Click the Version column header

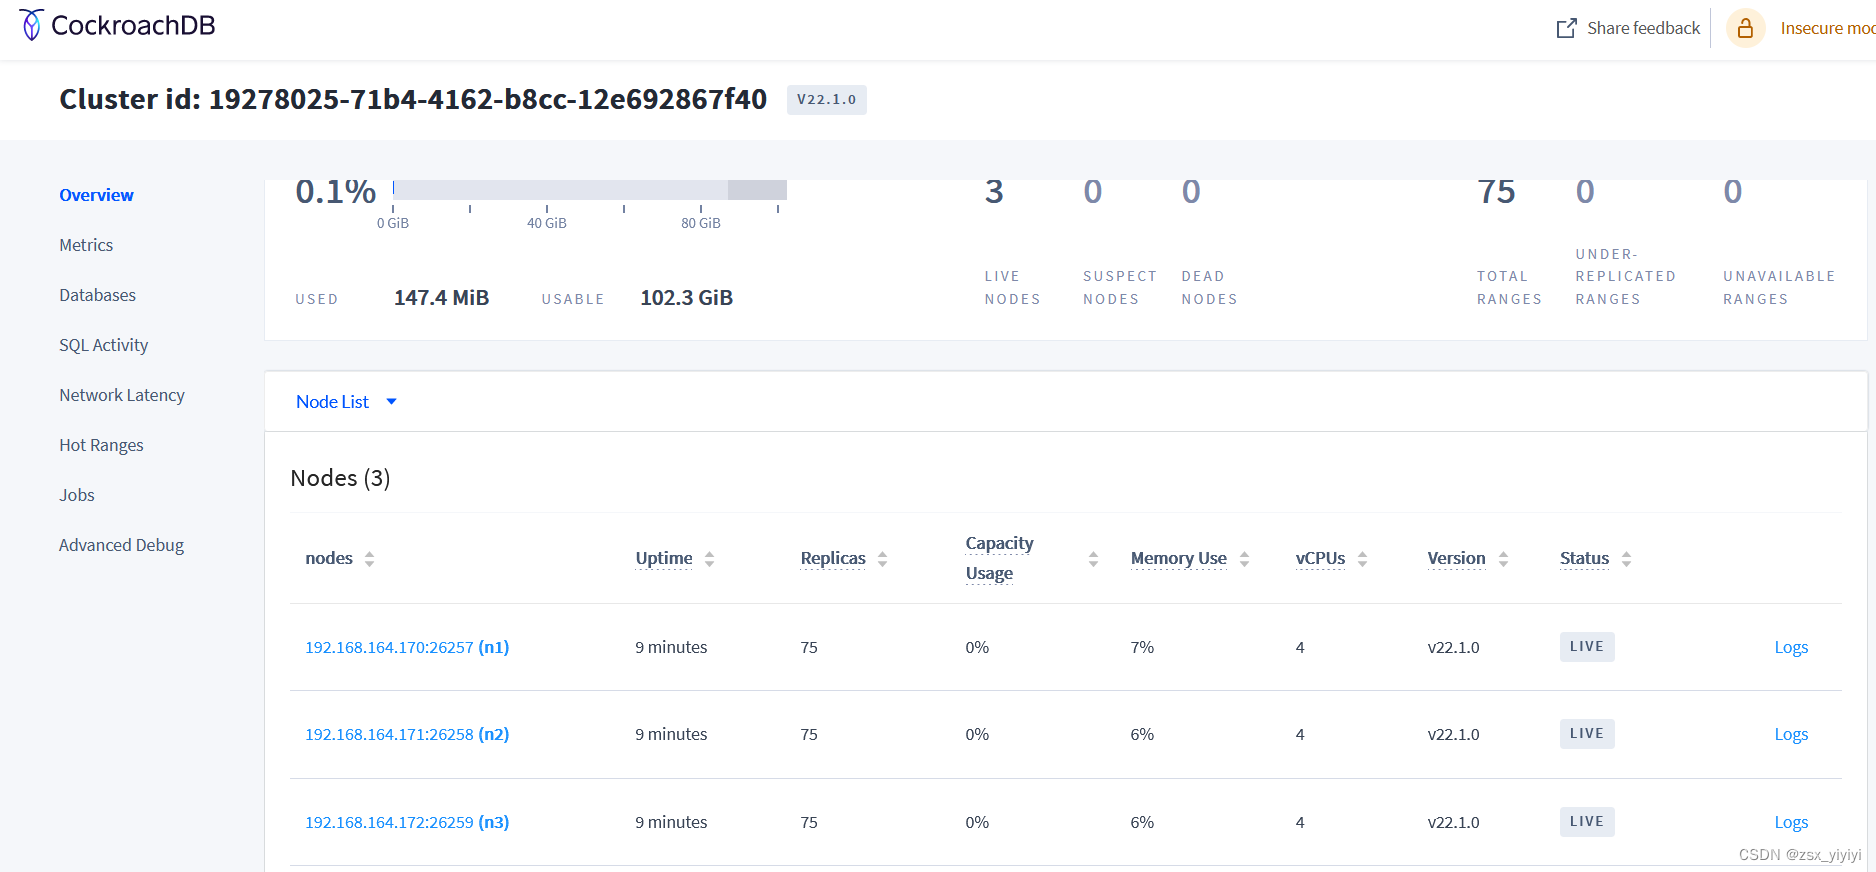1456,558
